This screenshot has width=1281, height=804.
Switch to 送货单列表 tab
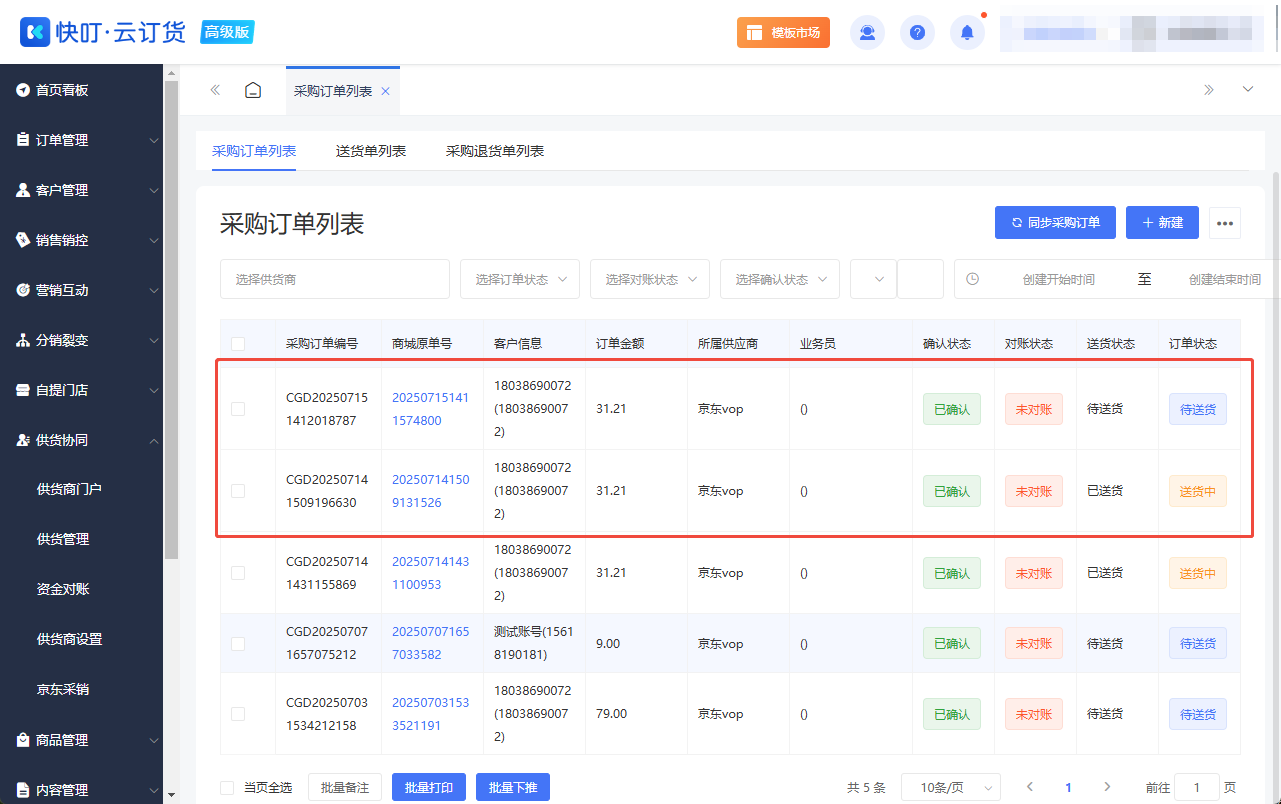371,151
